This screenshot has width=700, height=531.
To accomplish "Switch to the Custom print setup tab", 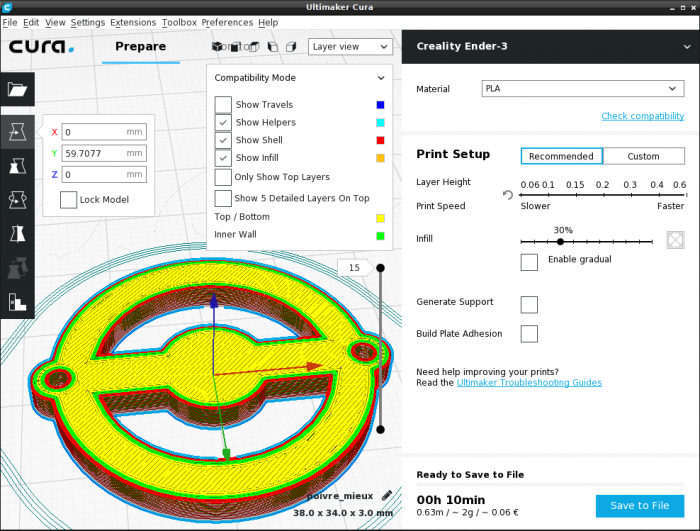I will pos(643,156).
